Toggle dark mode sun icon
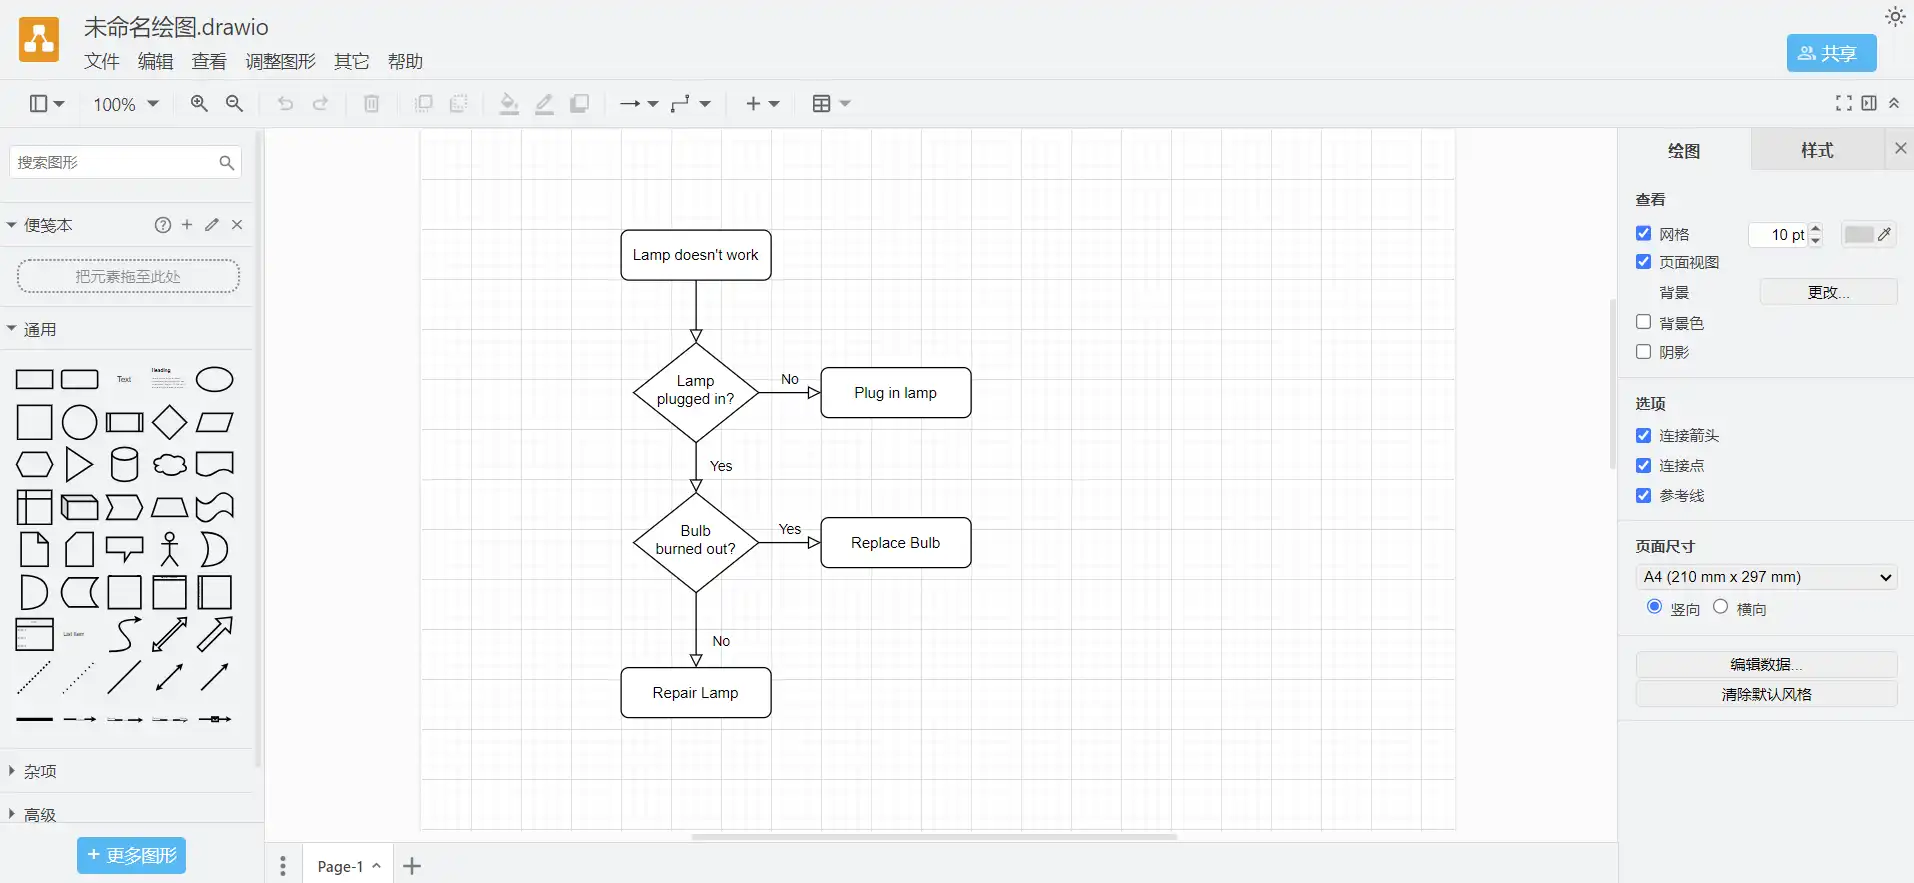This screenshot has height=883, width=1914. tap(1895, 17)
